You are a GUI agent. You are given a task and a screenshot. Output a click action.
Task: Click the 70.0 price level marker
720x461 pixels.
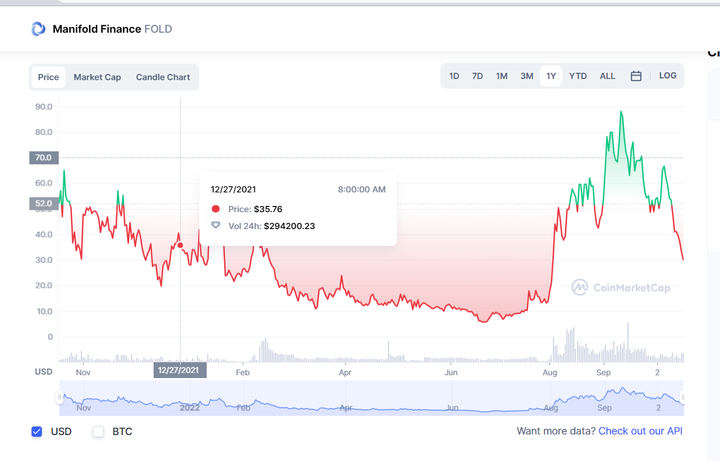click(43, 157)
